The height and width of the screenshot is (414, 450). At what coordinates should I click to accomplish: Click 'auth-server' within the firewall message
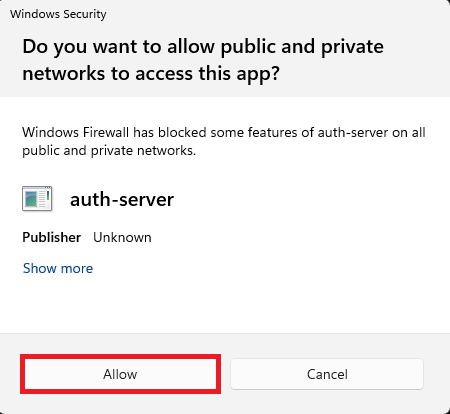click(353, 133)
